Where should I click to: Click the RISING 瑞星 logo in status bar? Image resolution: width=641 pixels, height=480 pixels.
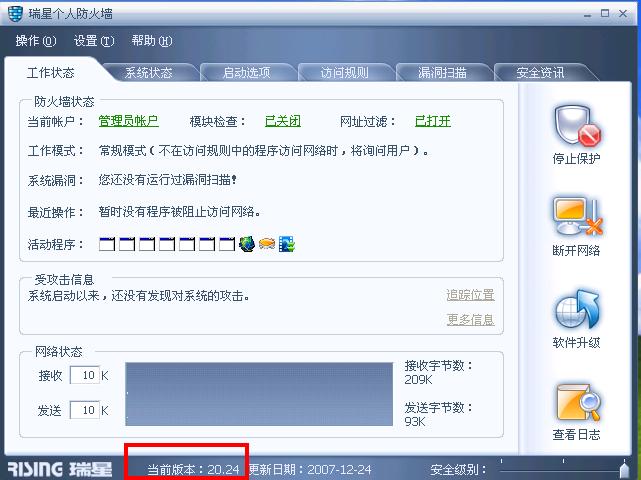[60, 469]
